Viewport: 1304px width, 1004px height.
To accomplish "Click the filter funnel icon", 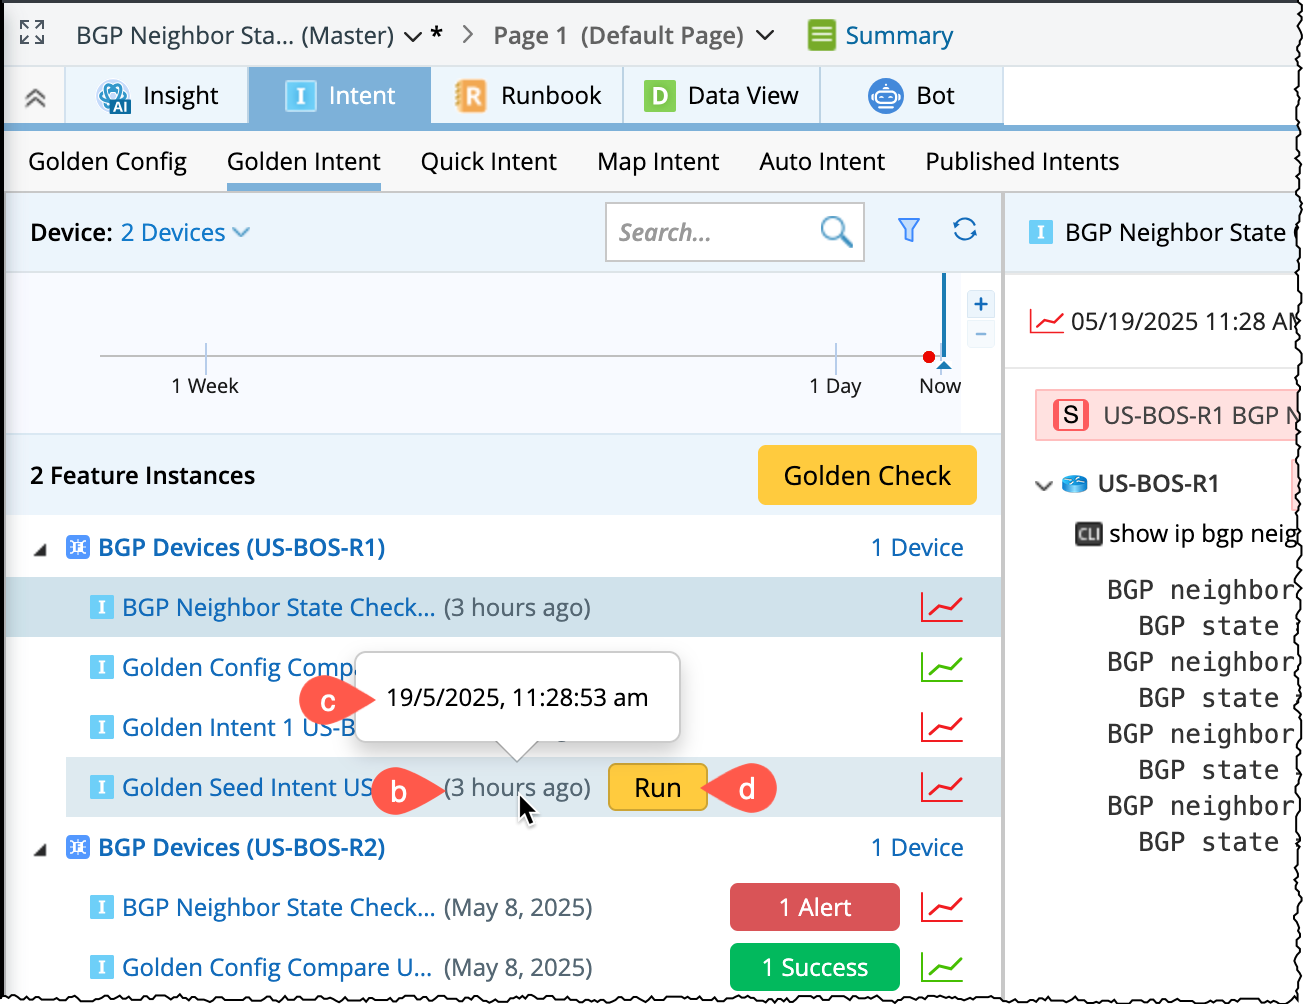I will pos(908,231).
